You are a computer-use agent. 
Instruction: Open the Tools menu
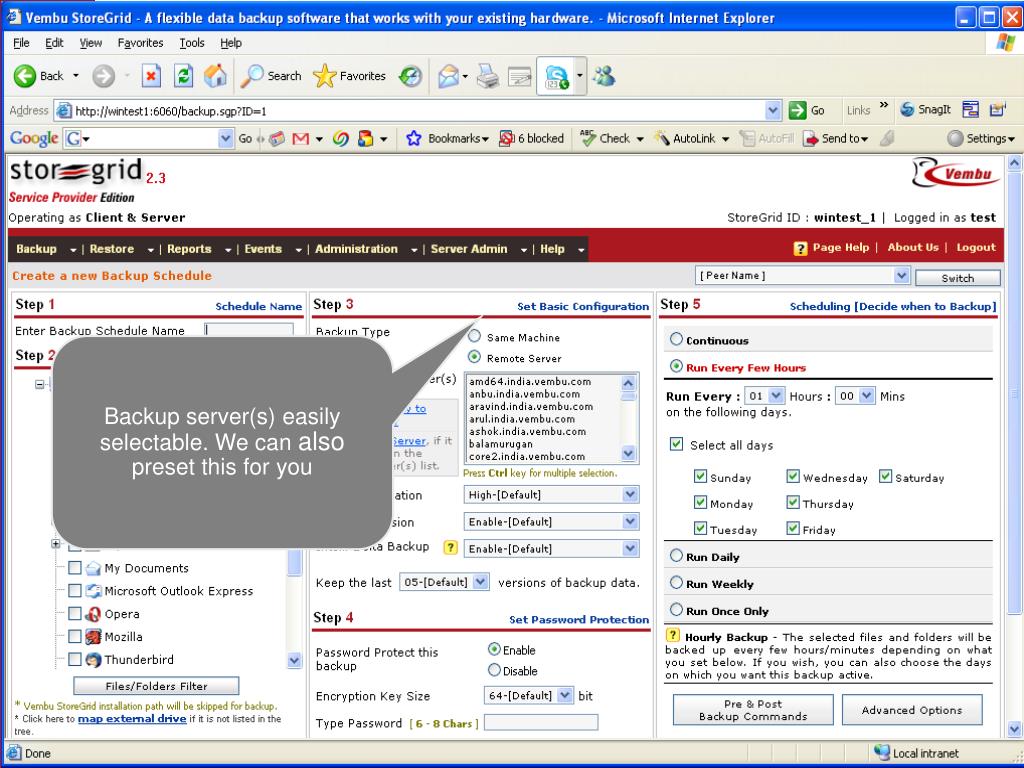(x=192, y=43)
